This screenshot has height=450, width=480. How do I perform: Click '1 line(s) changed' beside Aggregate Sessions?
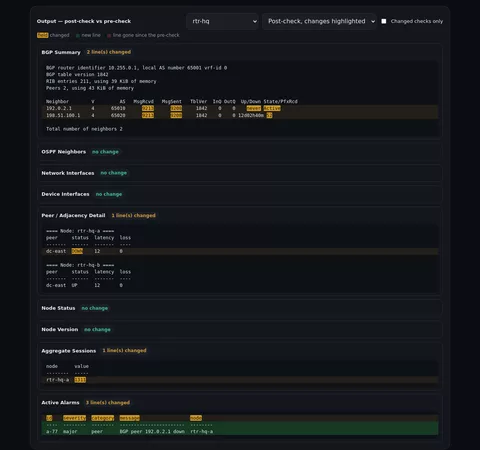124,351
